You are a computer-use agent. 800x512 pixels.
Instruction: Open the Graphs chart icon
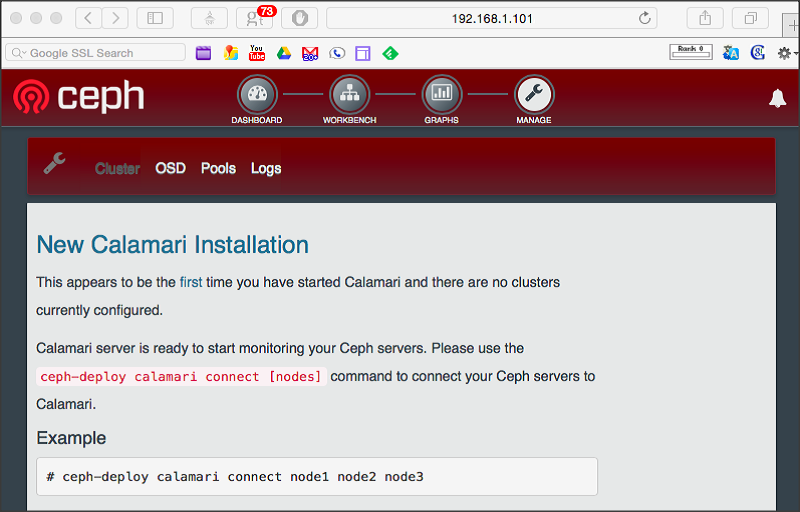[x=442, y=94]
